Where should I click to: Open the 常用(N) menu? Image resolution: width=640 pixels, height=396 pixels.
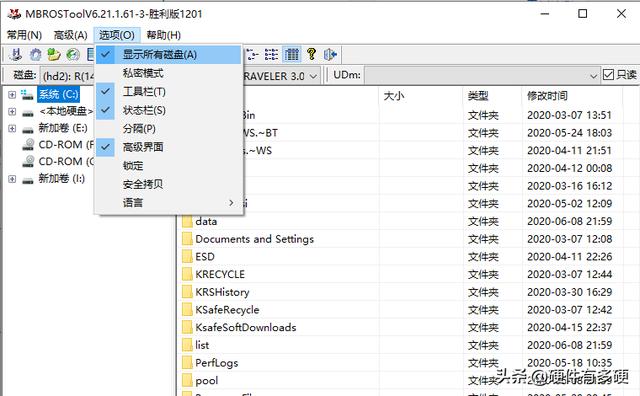point(24,35)
